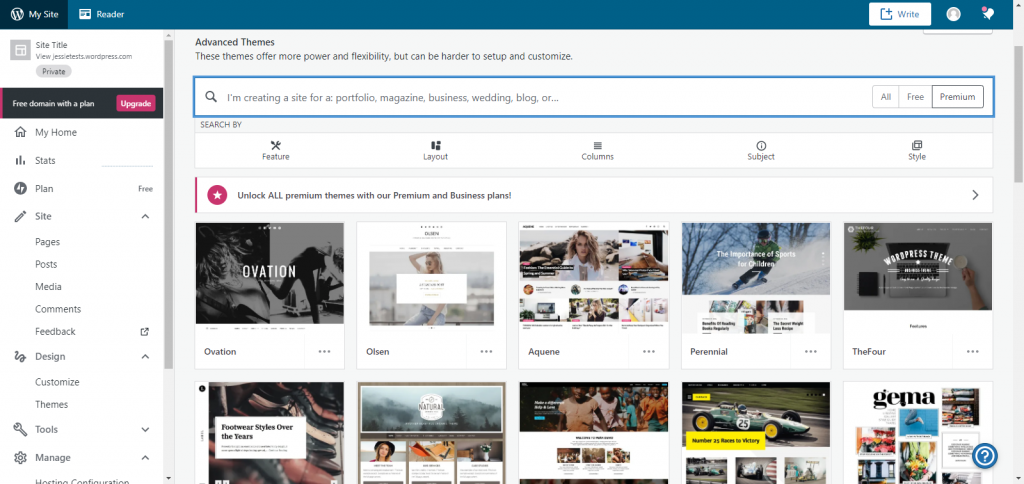This screenshot has height=484, width=1024.
Task: Click Unlock ALL premium themes banner text
Action: tap(374, 195)
